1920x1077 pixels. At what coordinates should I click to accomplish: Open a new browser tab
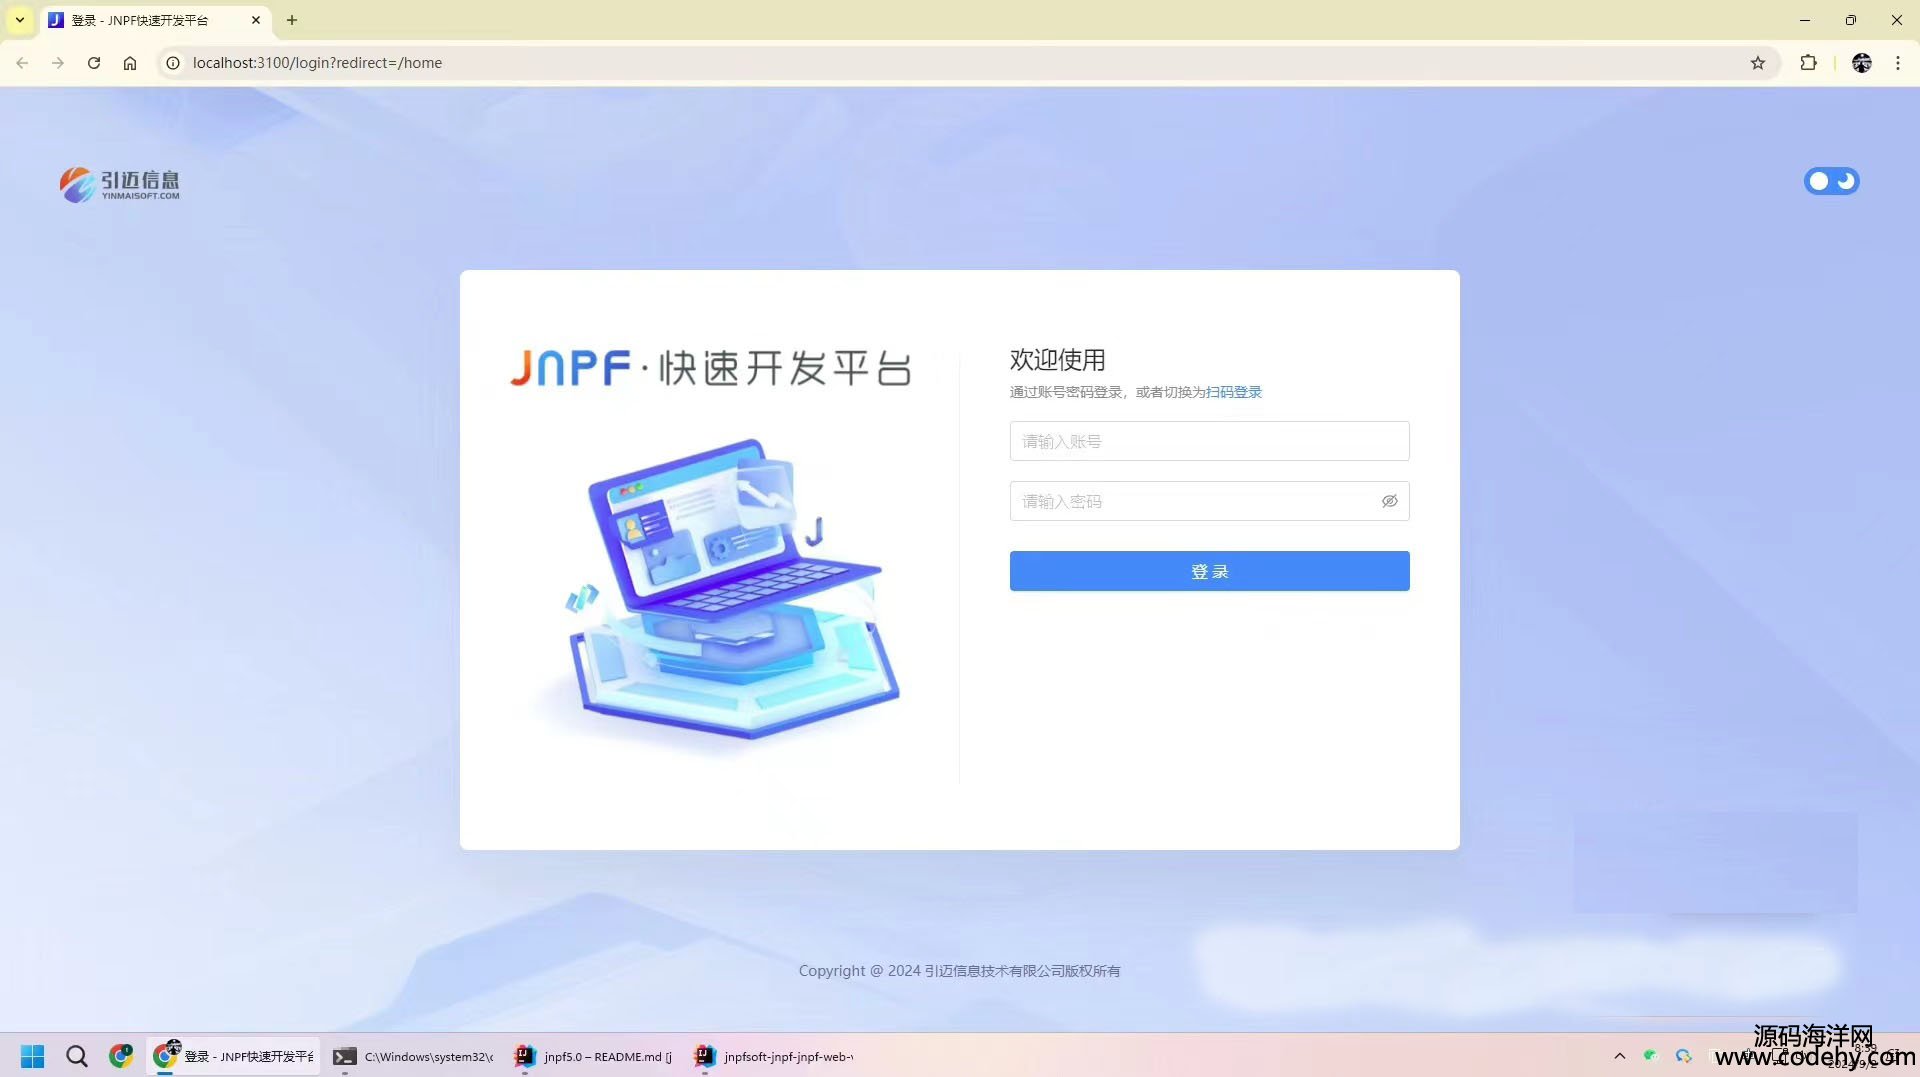click(292, 20)
